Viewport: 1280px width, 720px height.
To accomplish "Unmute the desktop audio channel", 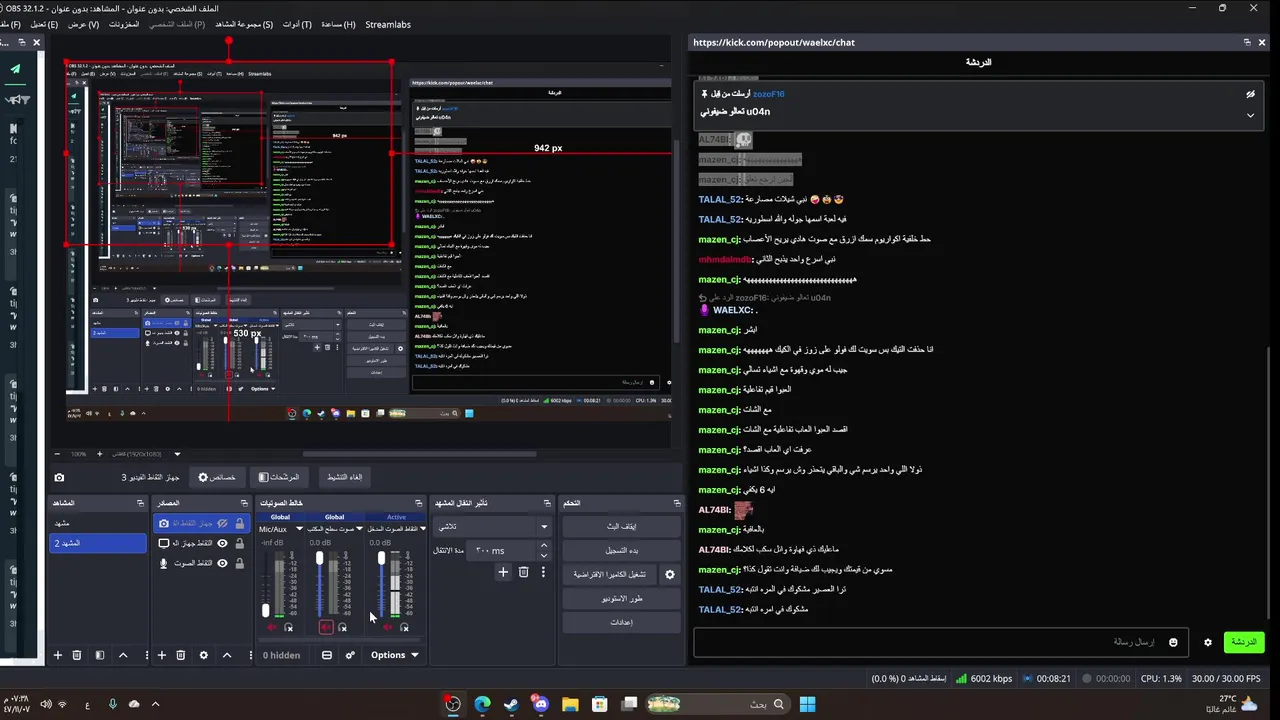I will click(x=326, y=627).
